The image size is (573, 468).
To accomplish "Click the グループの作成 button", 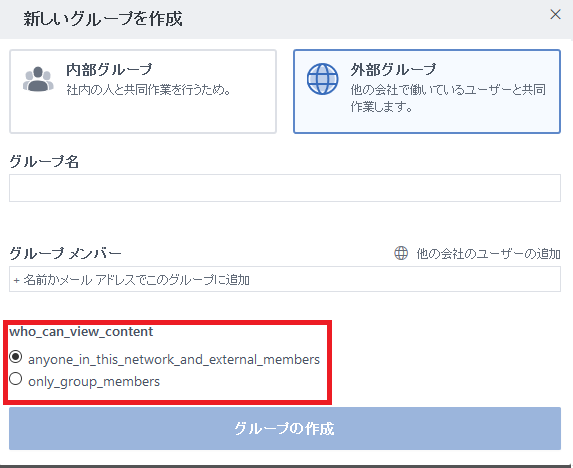I will [285, 429].
